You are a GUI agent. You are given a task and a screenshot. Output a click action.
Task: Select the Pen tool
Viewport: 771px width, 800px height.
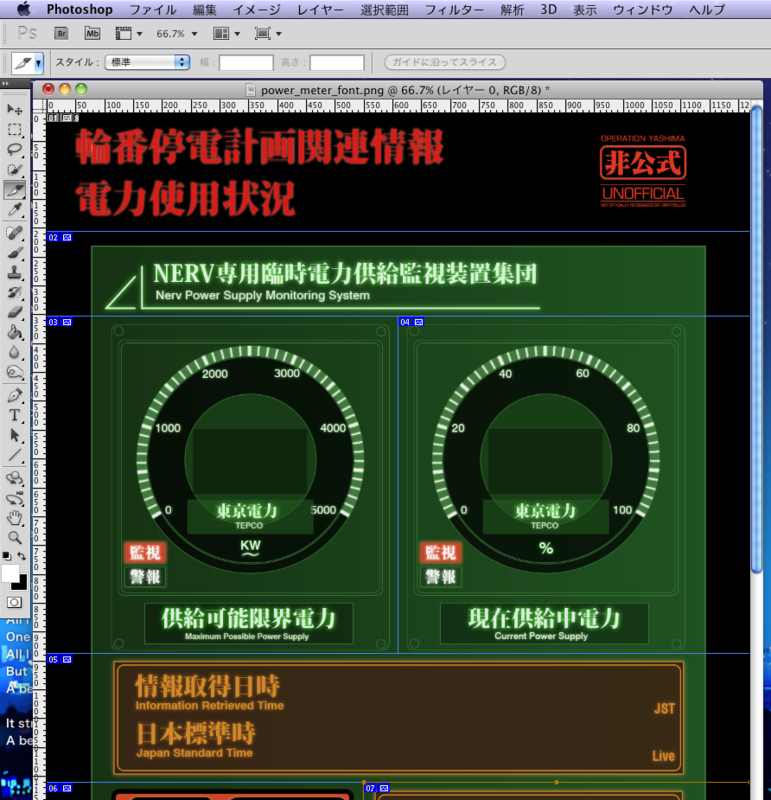(x=14, y=395)
